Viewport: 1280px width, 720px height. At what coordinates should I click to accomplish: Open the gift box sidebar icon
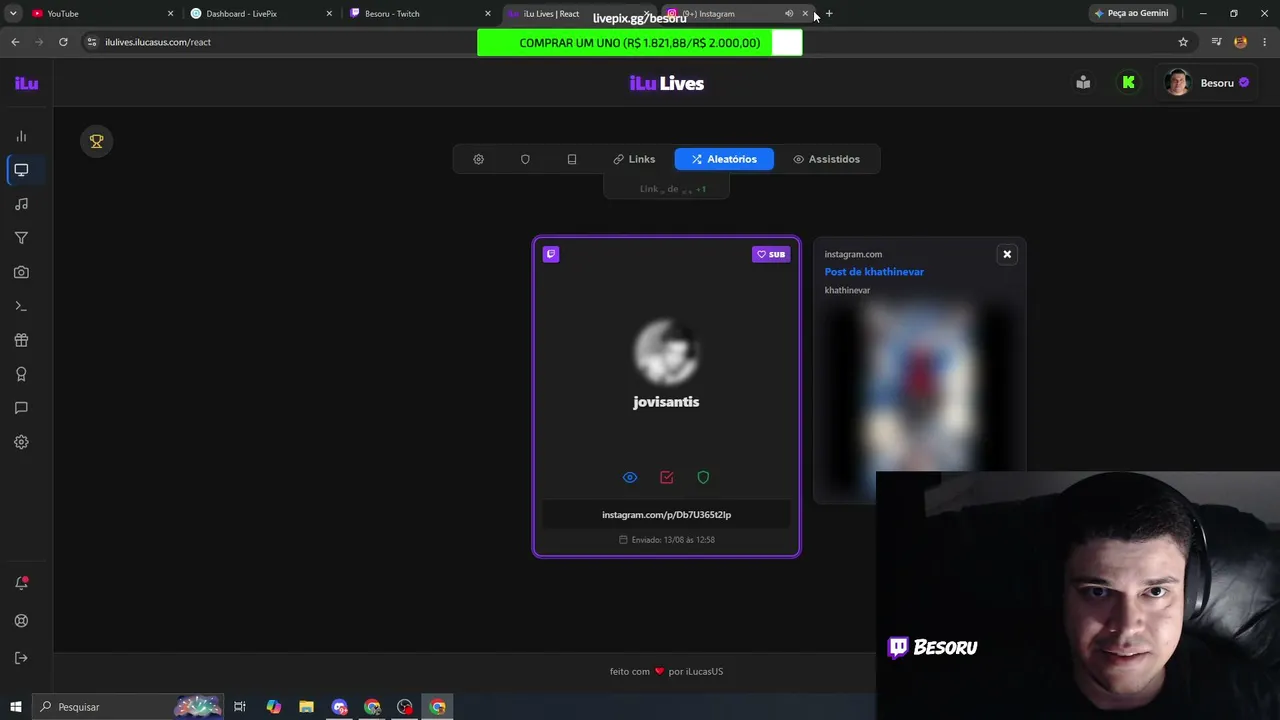(x=21, y=340)
